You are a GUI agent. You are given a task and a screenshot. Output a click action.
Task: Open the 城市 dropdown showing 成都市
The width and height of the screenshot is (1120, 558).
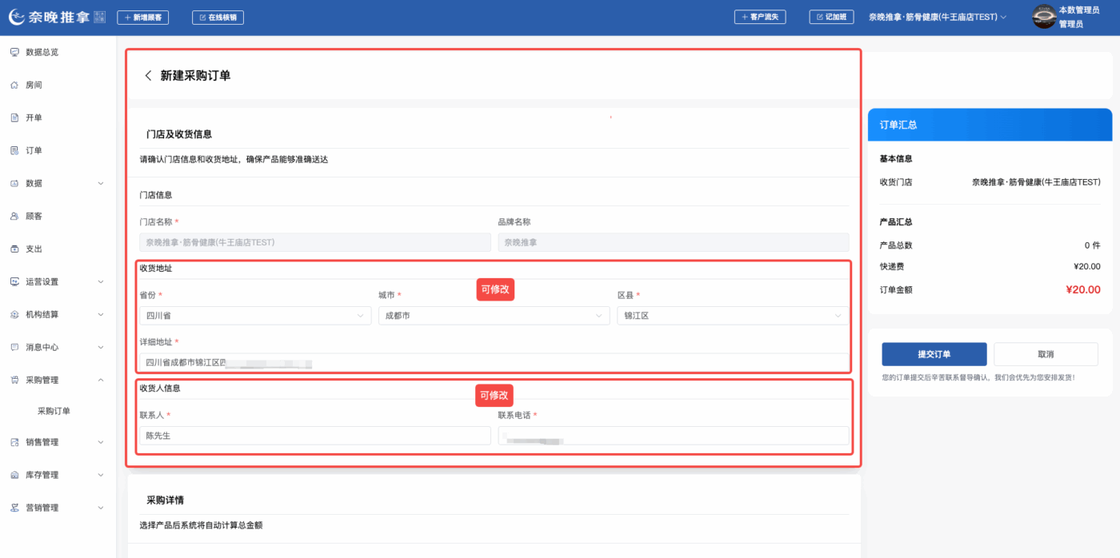(493, 316)
